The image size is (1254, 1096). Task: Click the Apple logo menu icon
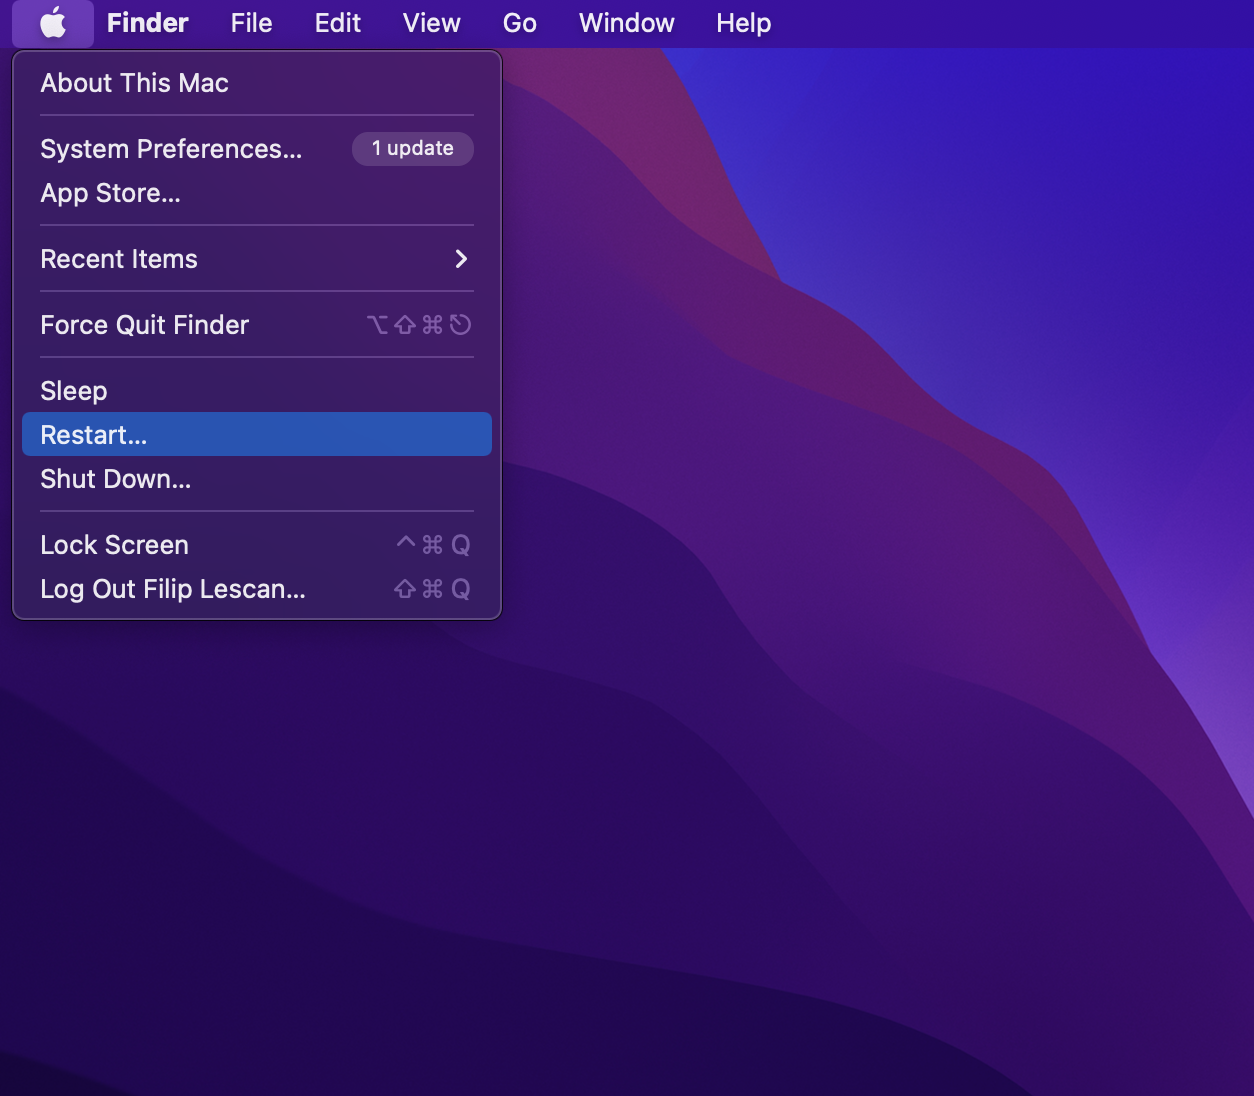53,23
